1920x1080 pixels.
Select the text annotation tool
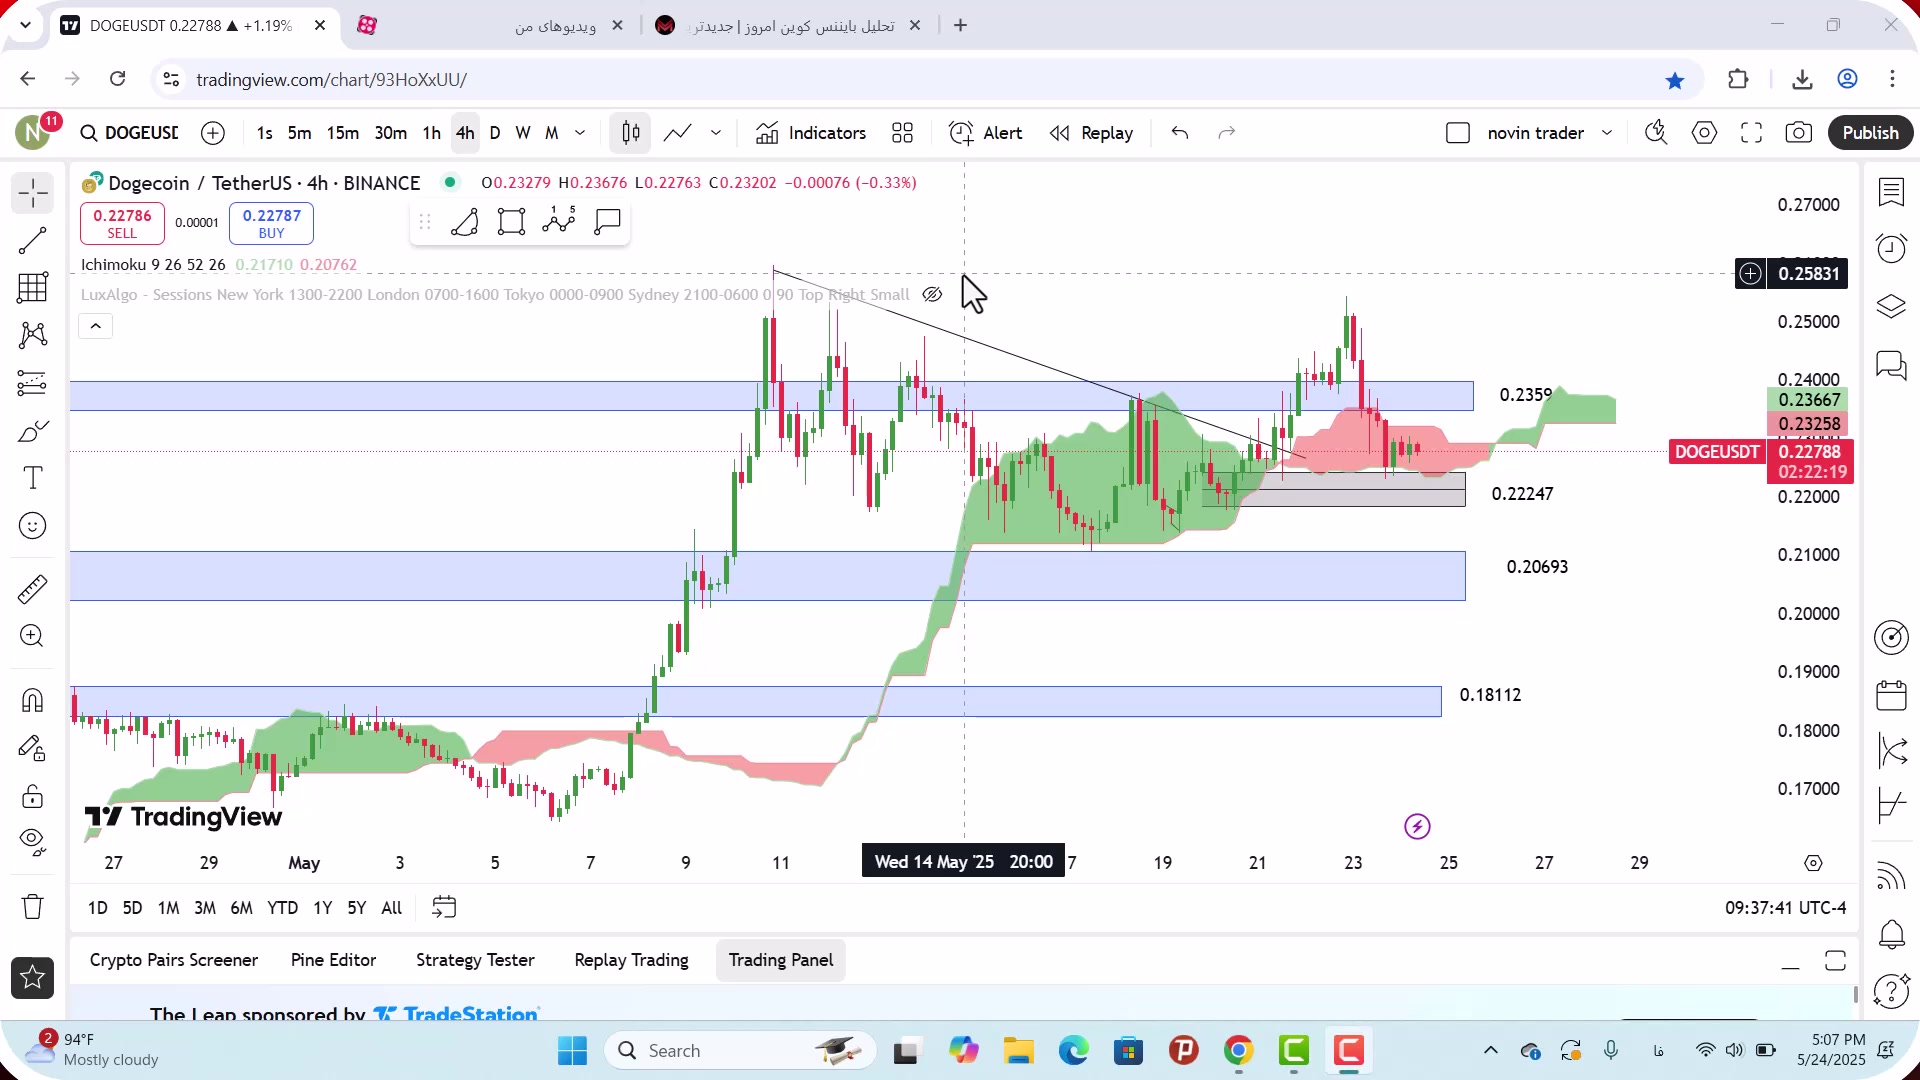click(33, 478)
